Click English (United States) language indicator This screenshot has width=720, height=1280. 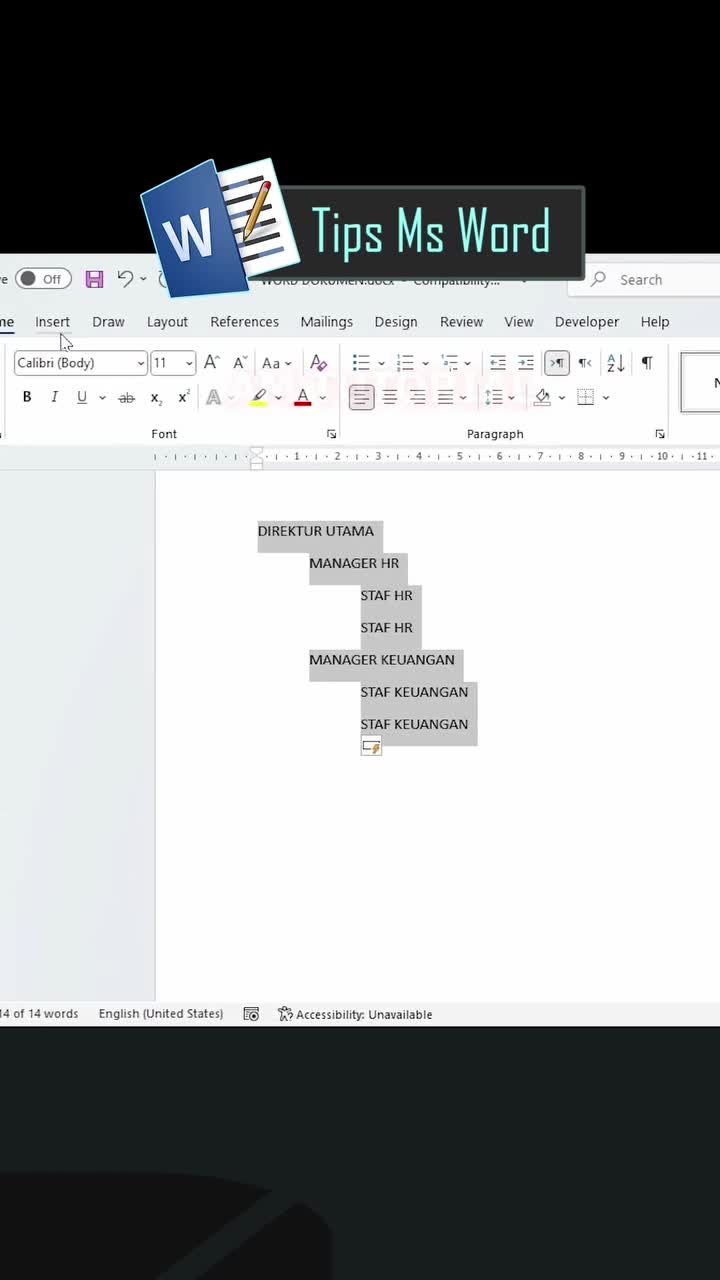click(161, 1013)
